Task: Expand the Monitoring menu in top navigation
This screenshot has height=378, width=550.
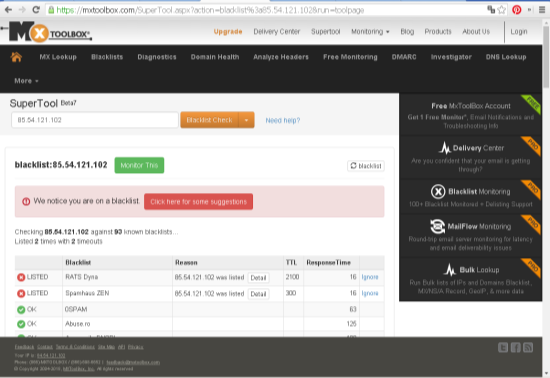Action: pyautogui.click(x=370, y=32)
